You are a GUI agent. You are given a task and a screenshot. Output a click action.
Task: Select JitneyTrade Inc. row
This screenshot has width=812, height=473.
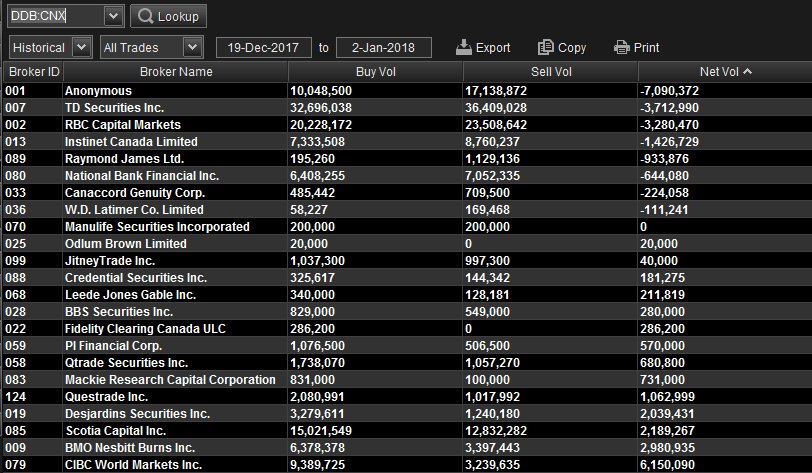pos(407,261)
